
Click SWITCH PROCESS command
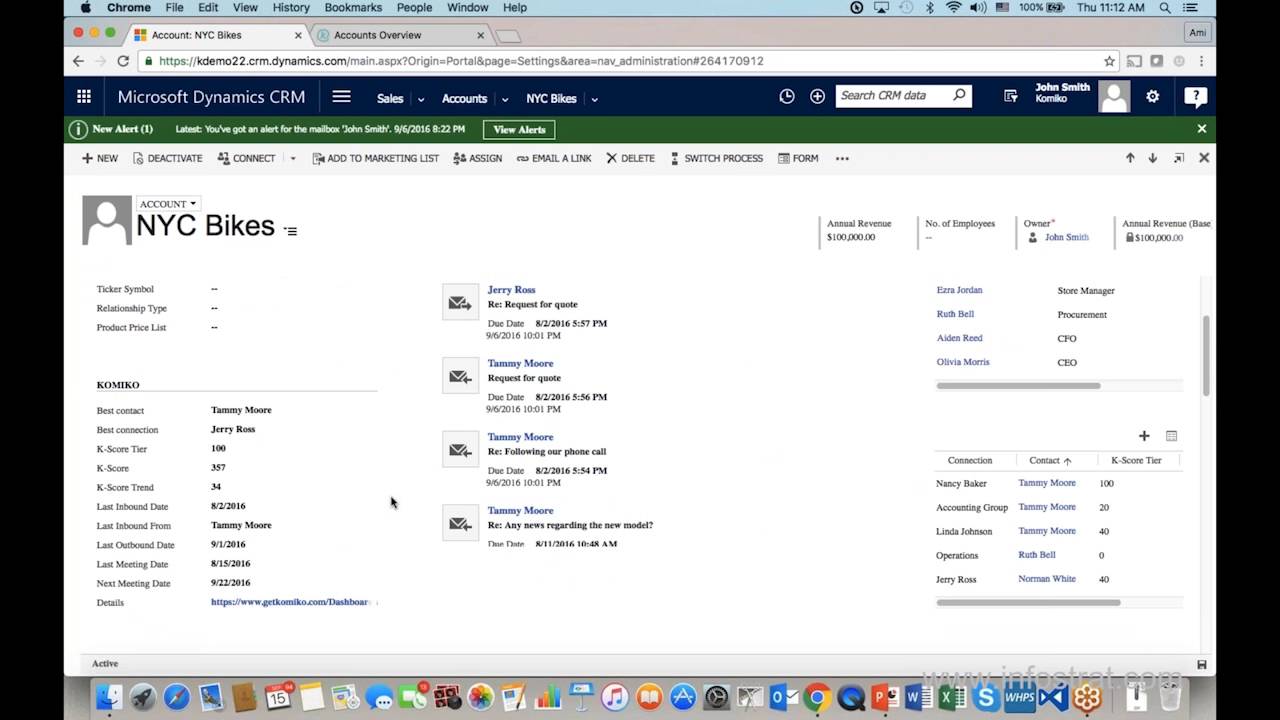(716, 158)
